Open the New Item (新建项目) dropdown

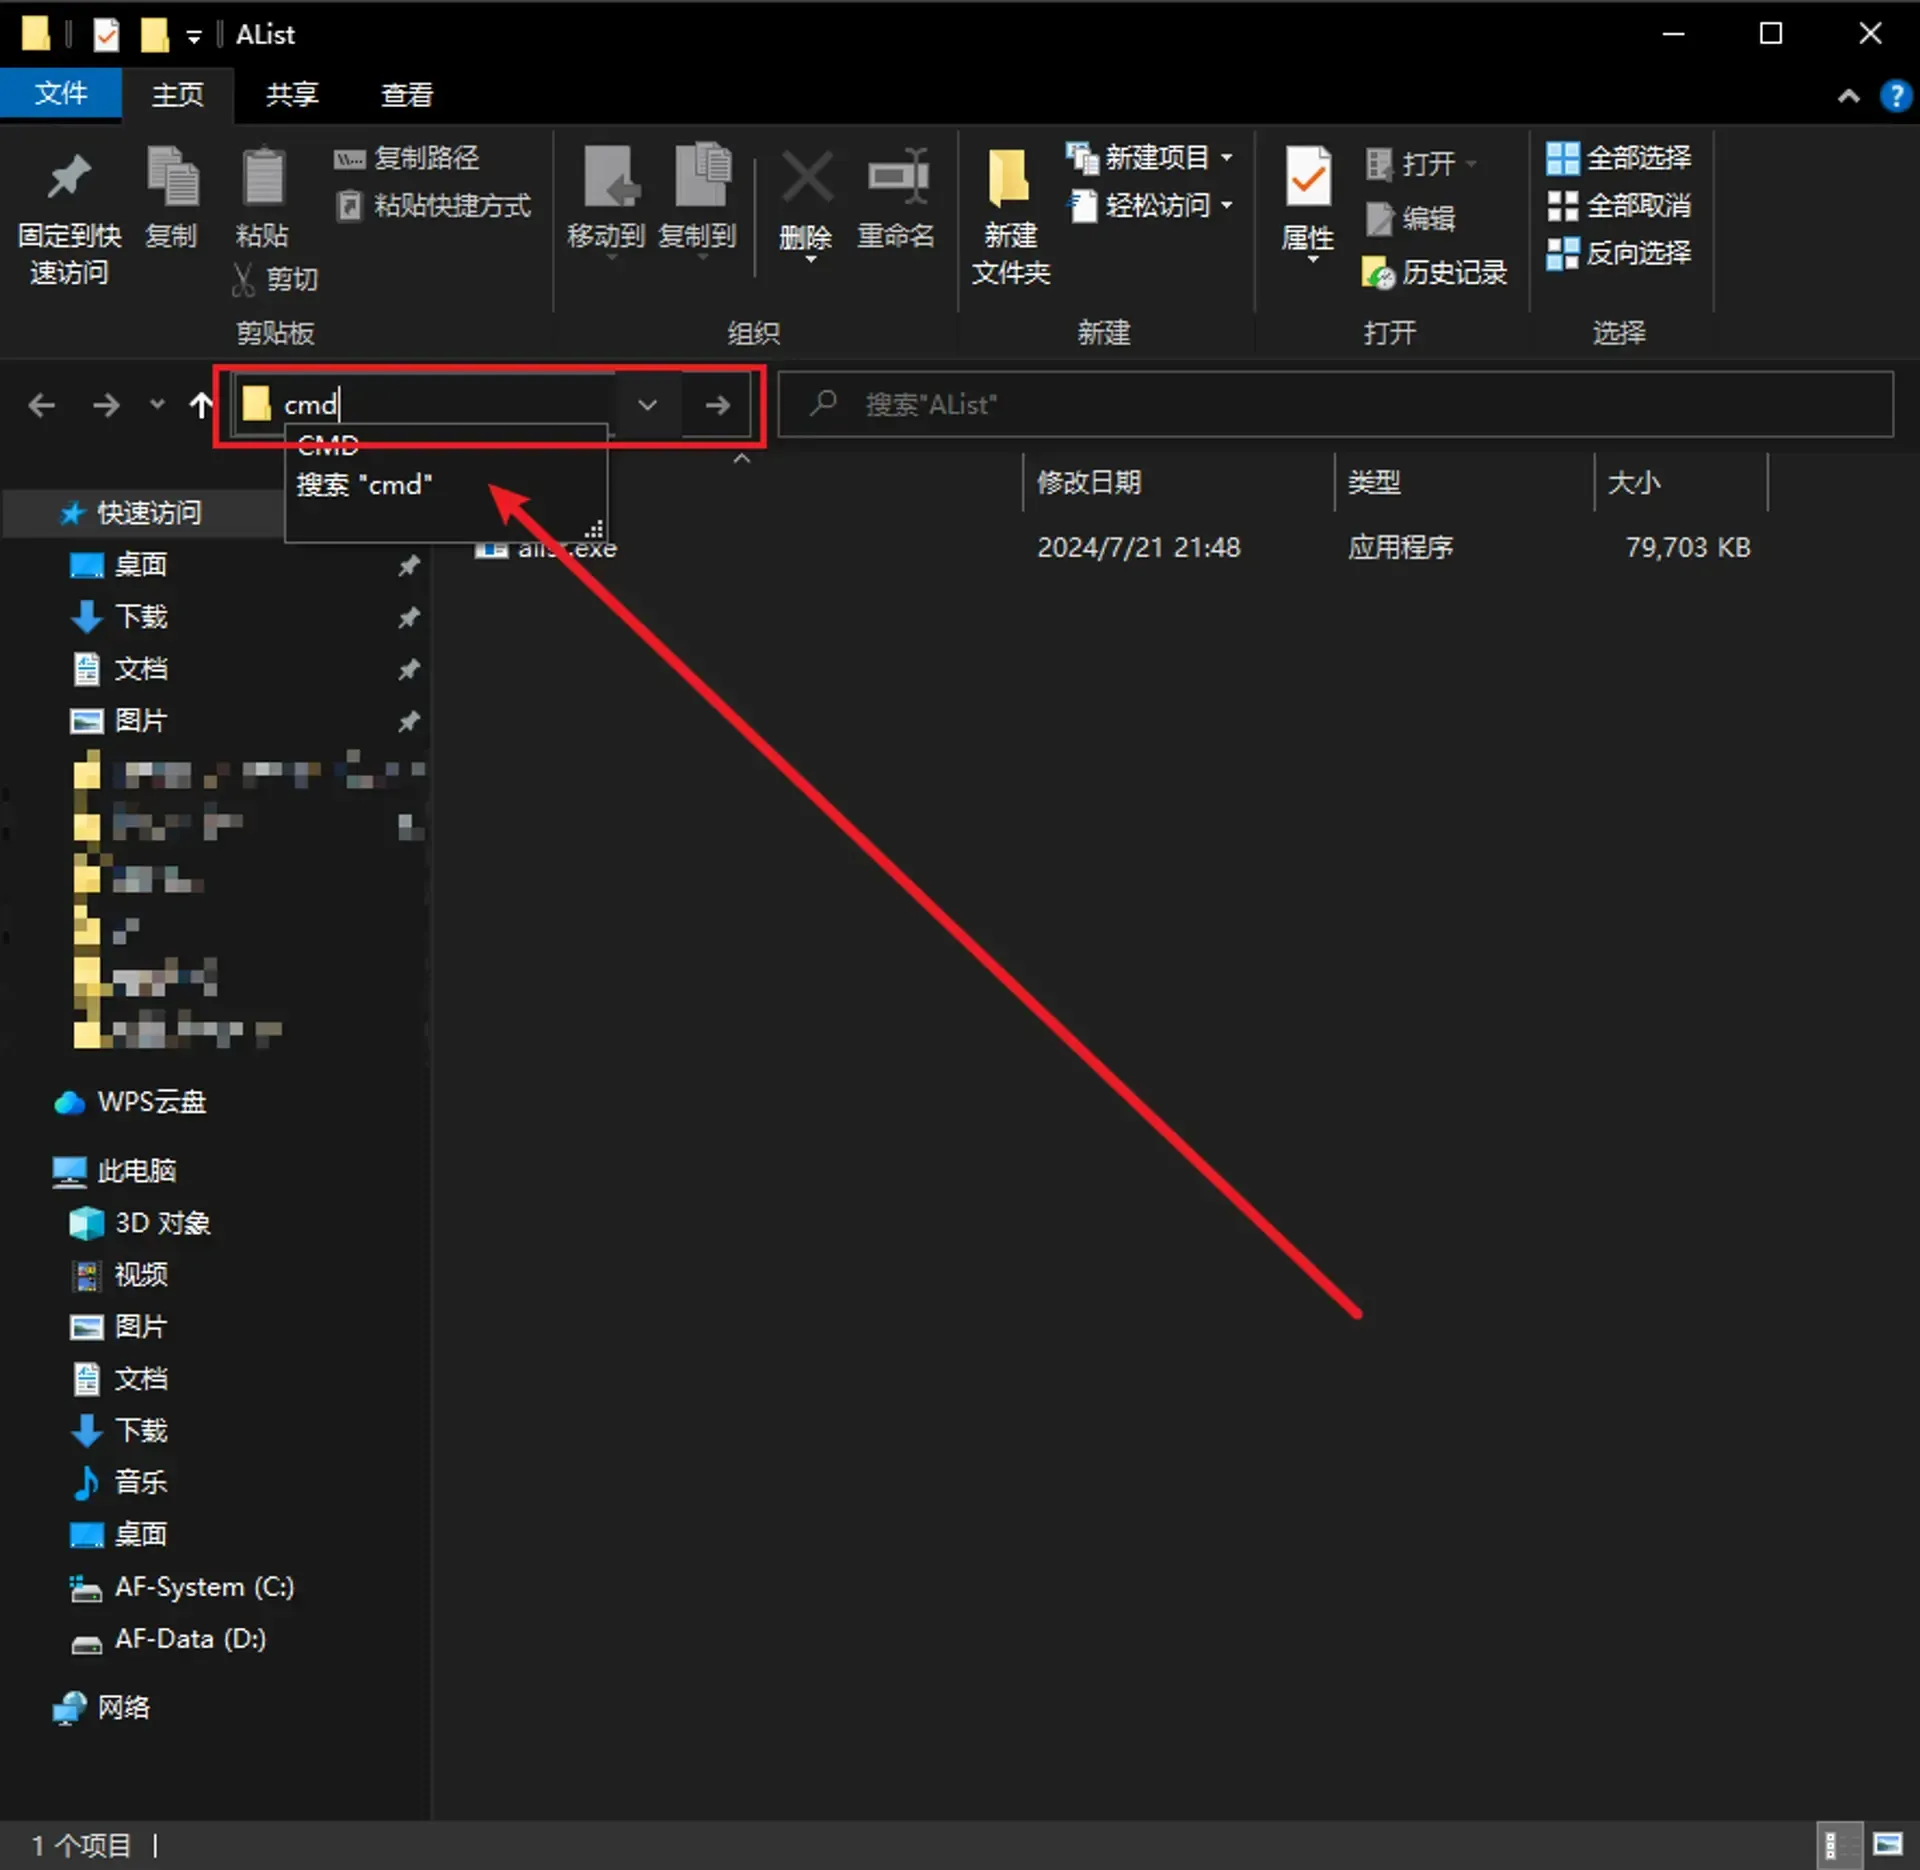[x=1156, y=158]
